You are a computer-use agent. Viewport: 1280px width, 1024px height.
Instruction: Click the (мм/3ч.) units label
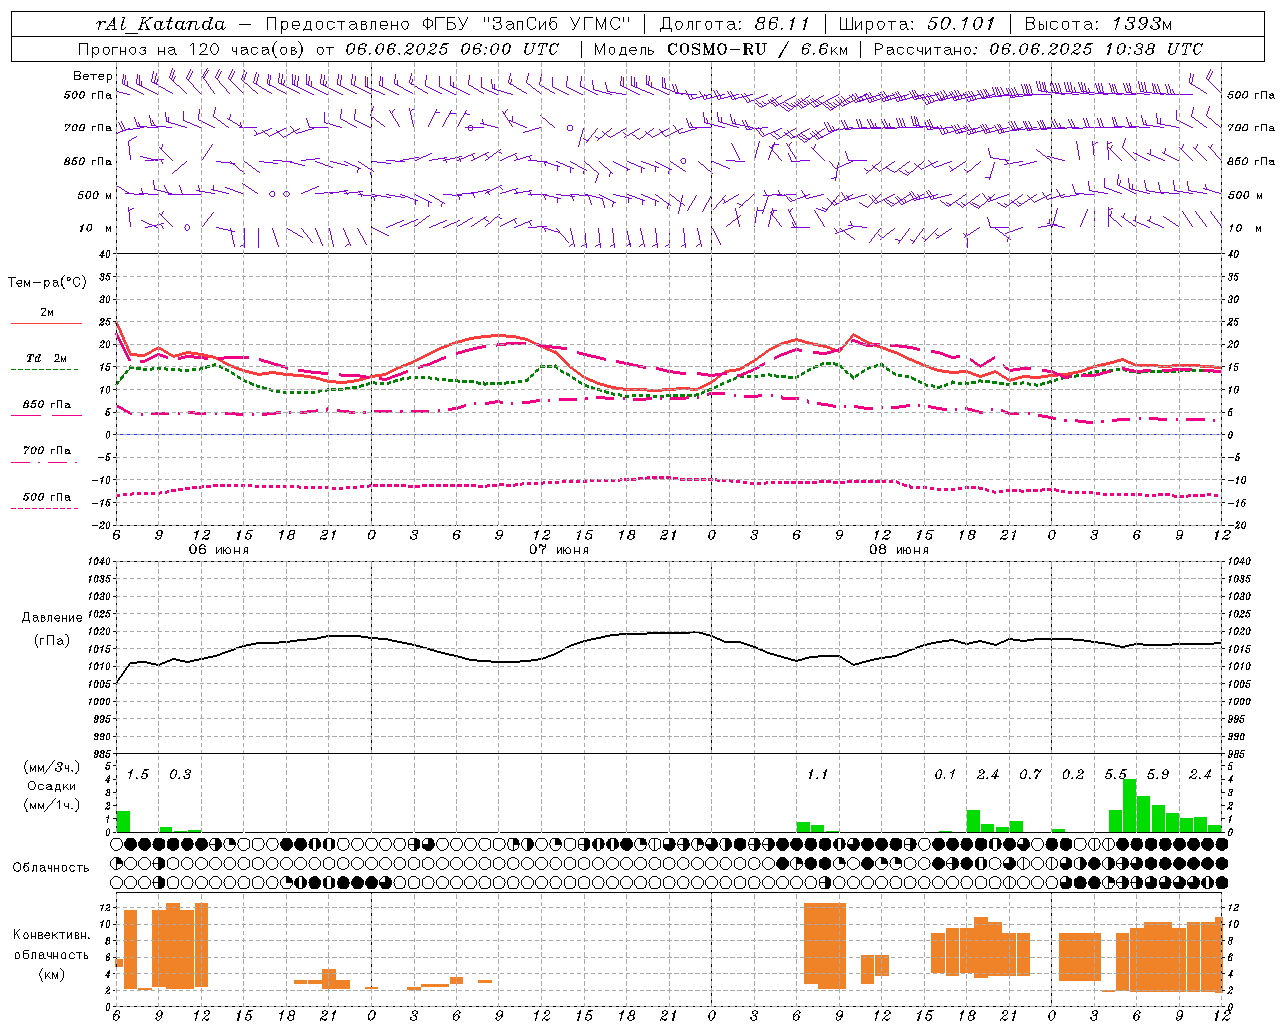pyautogui.click(x=52, y=767)
